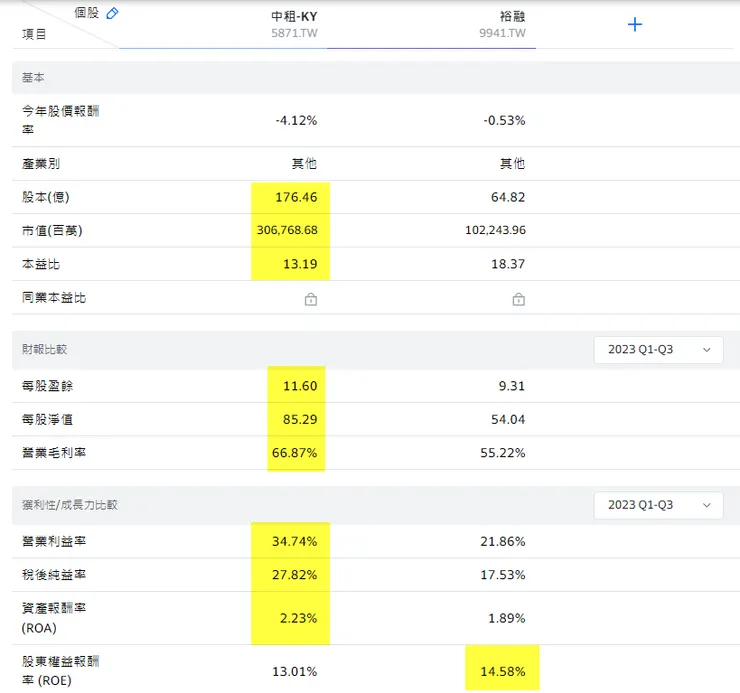The image size is (740, 693).
Task: Select the book value 85.29
Action: (300, 419)
